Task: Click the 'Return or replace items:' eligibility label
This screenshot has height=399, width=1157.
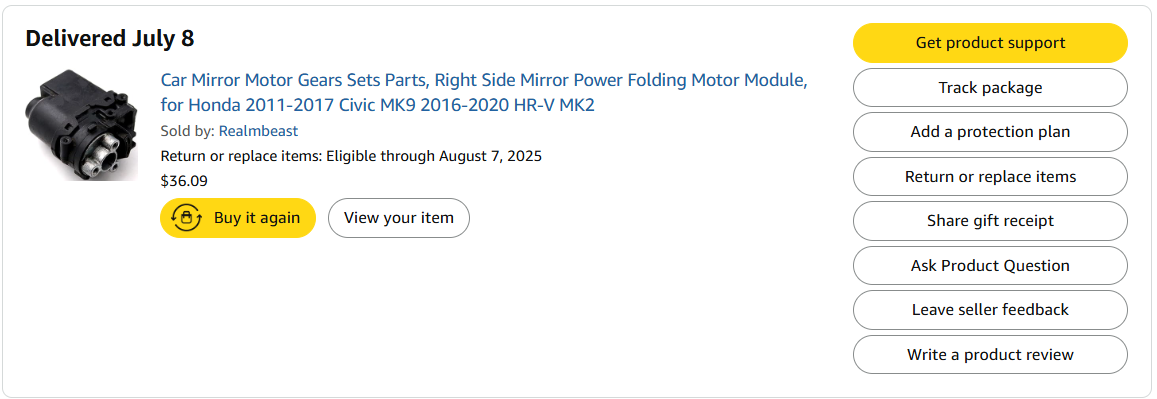Action: [x=241, y=156]
